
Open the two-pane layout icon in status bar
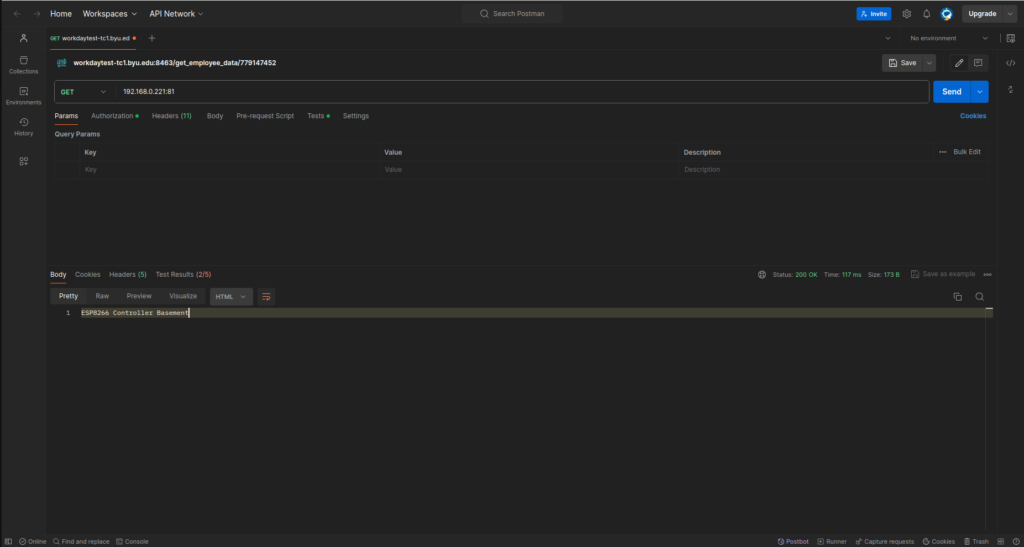click(1000, 542)
